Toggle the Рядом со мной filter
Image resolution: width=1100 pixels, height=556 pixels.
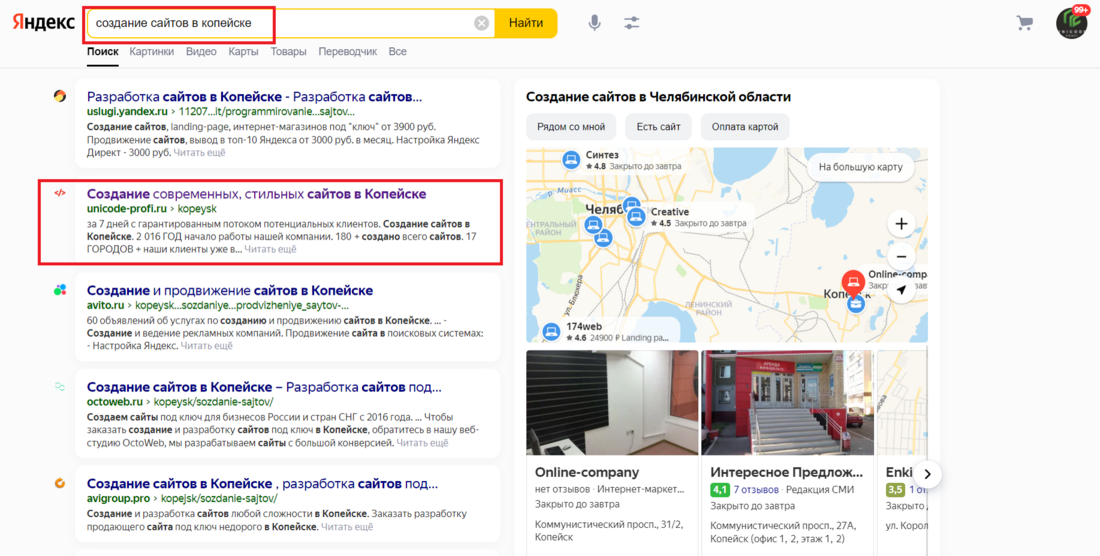tap(571, 127)
